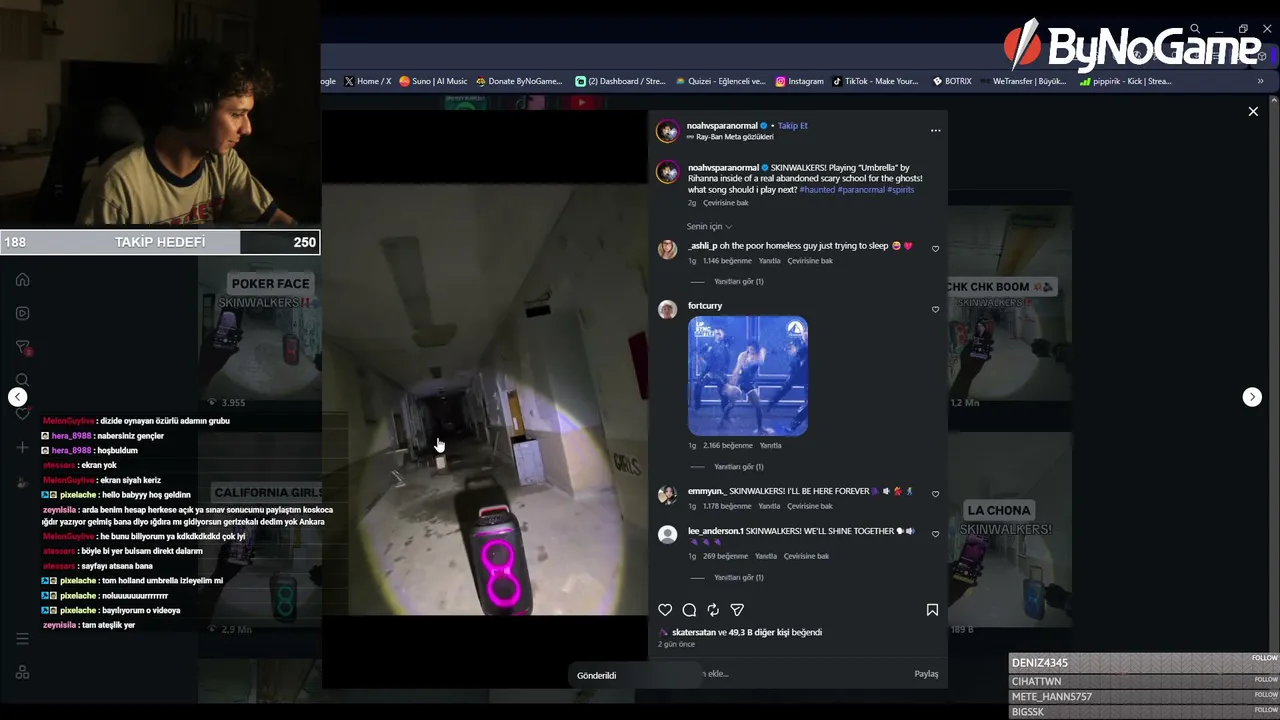
Task: Reply to the fortcurry comment with 'Yanıtla'
Action: [x=770, y=446]
